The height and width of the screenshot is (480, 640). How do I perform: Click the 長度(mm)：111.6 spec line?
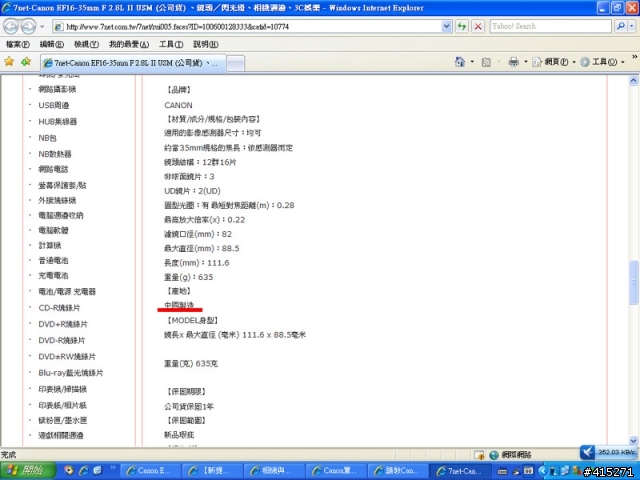click(x=197, y=263)
